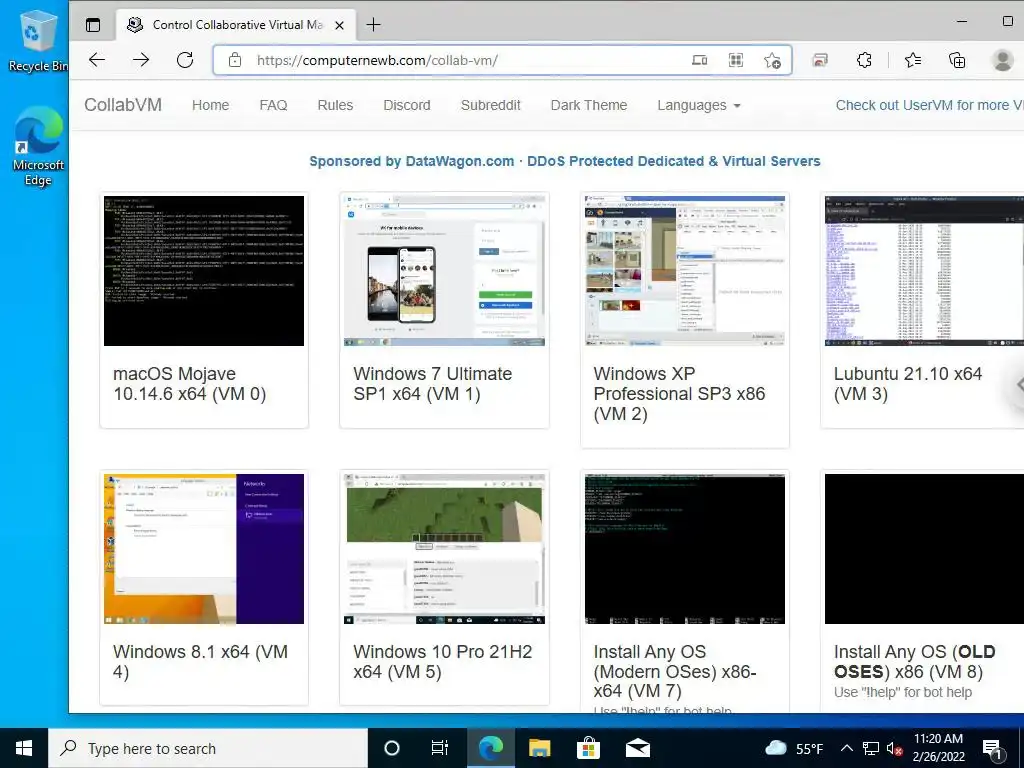Click the browser forward arrow
Image resolution: width=1024 pixels, height=768 pixels.
(141, 60)
